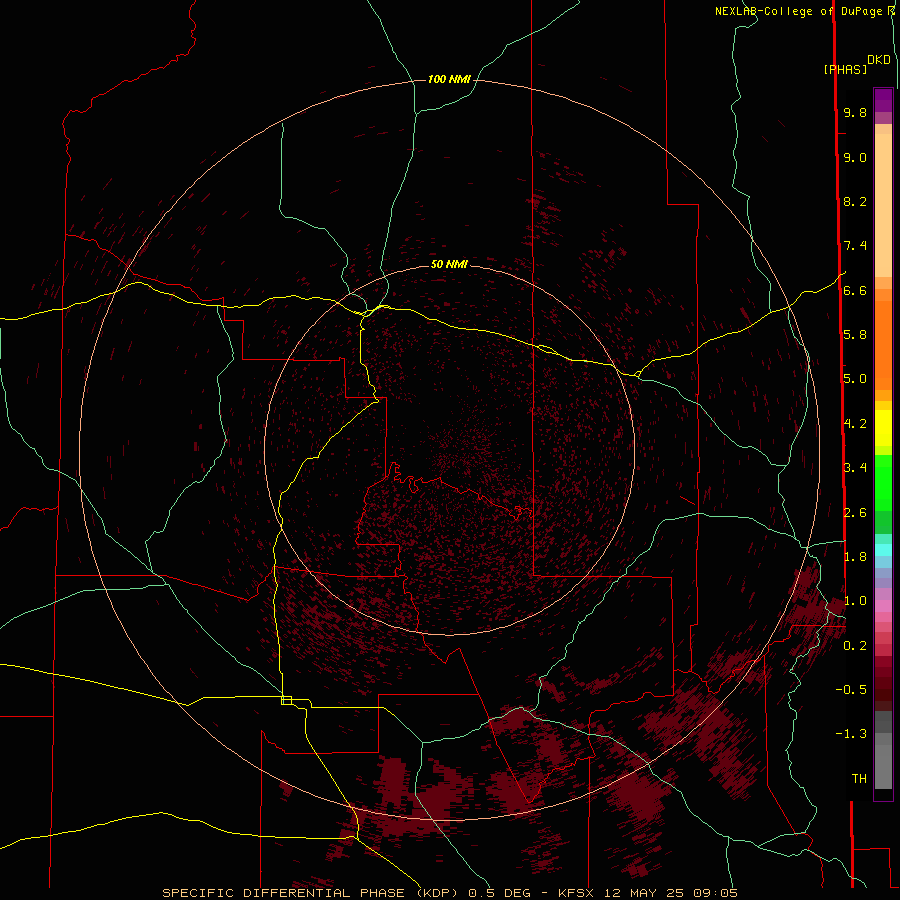This screenshot has width=900, height=900.
Task: Click the "TH" threshold label on legend
Action: (x=859, y=779)
